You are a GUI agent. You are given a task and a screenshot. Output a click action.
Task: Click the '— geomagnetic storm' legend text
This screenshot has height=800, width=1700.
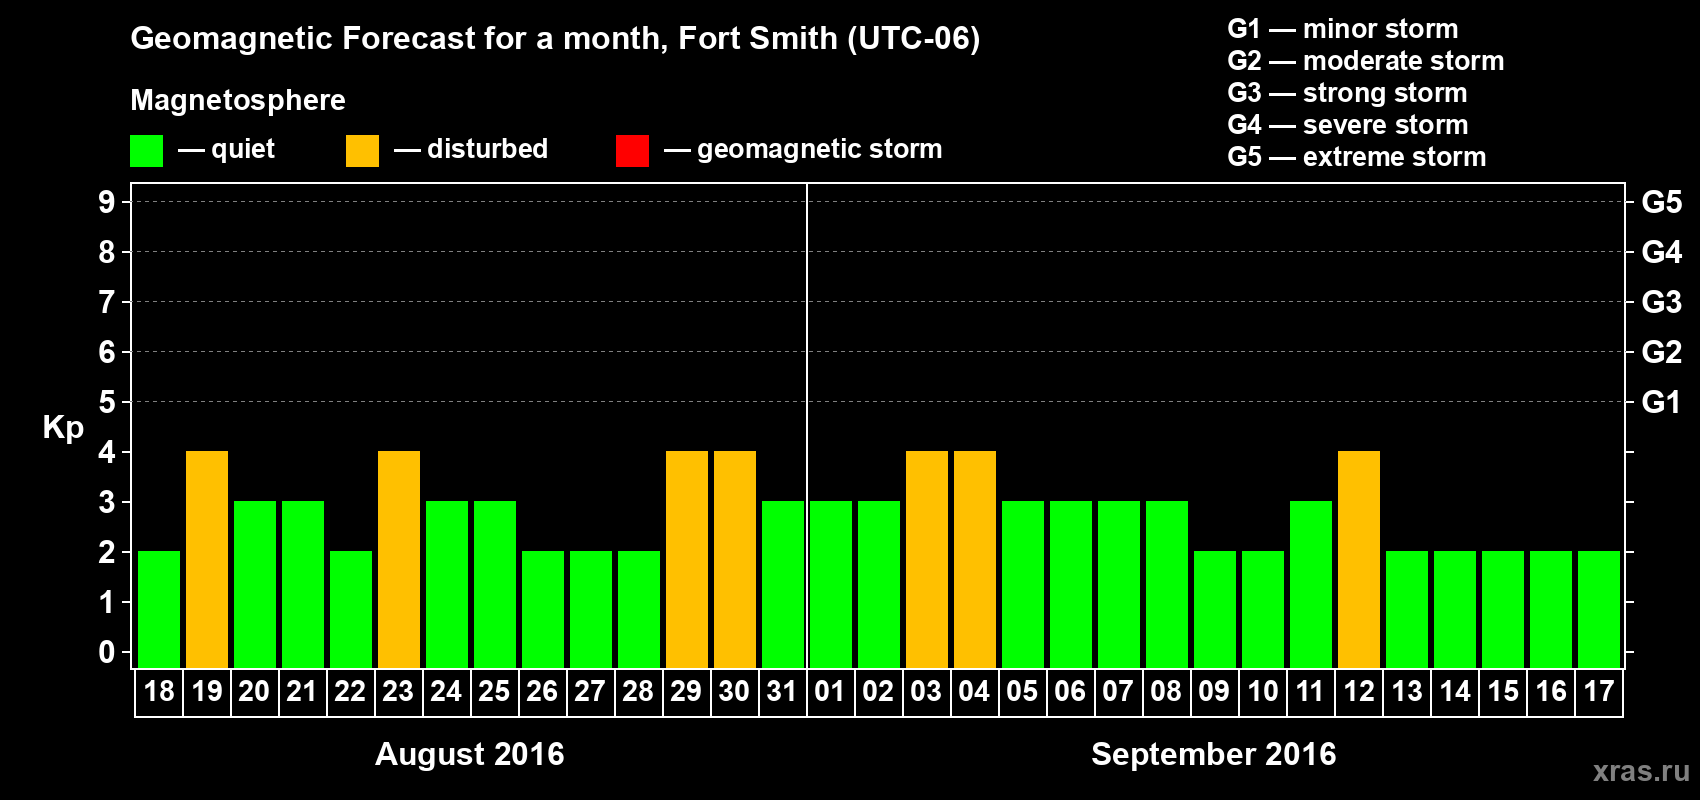tap(803, 150)
